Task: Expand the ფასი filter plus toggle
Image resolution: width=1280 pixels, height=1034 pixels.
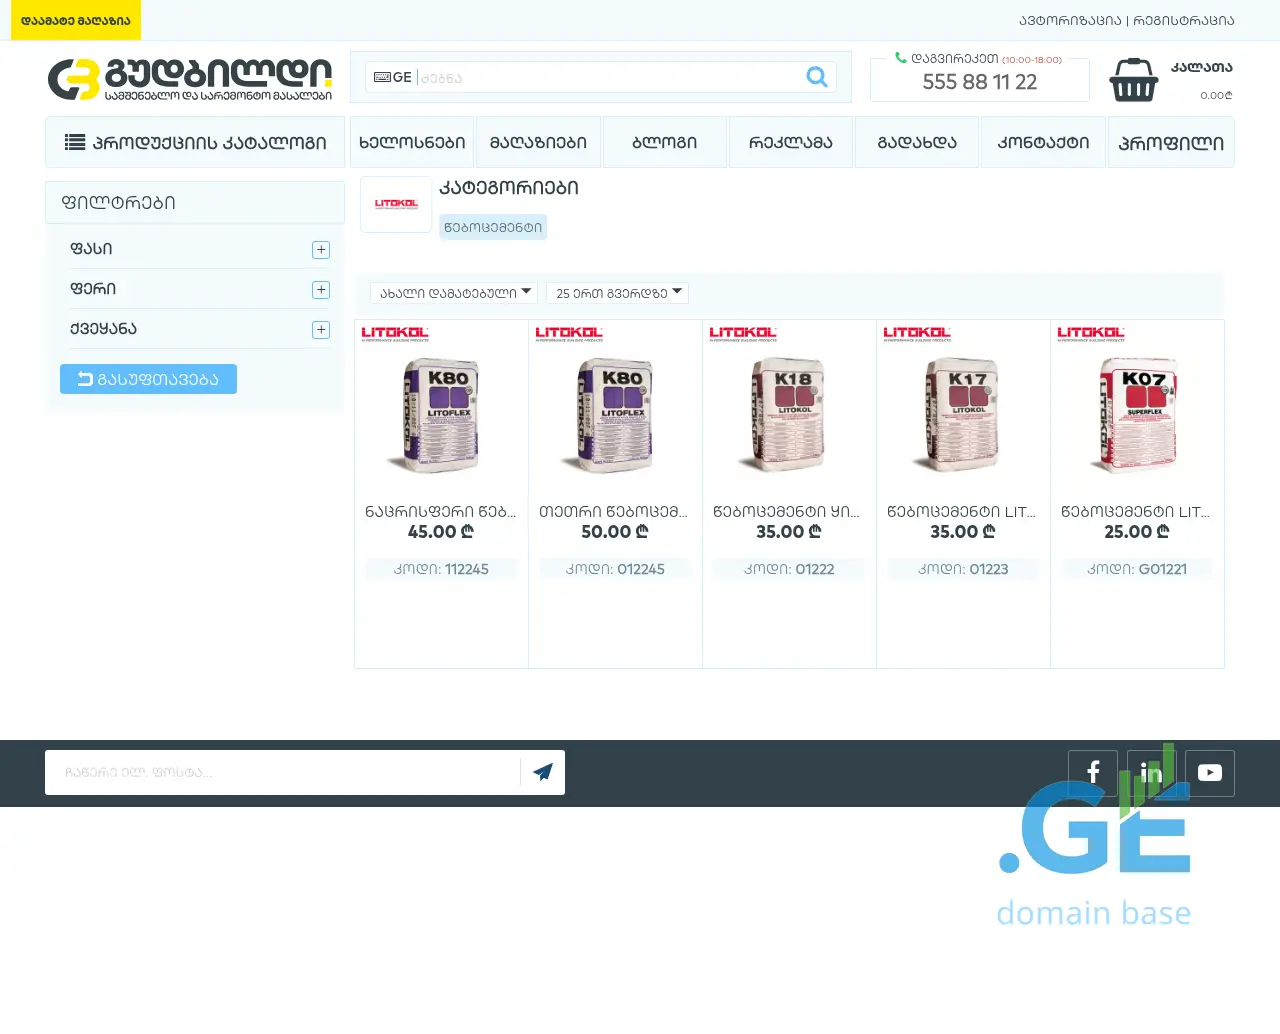Action: 321,250
